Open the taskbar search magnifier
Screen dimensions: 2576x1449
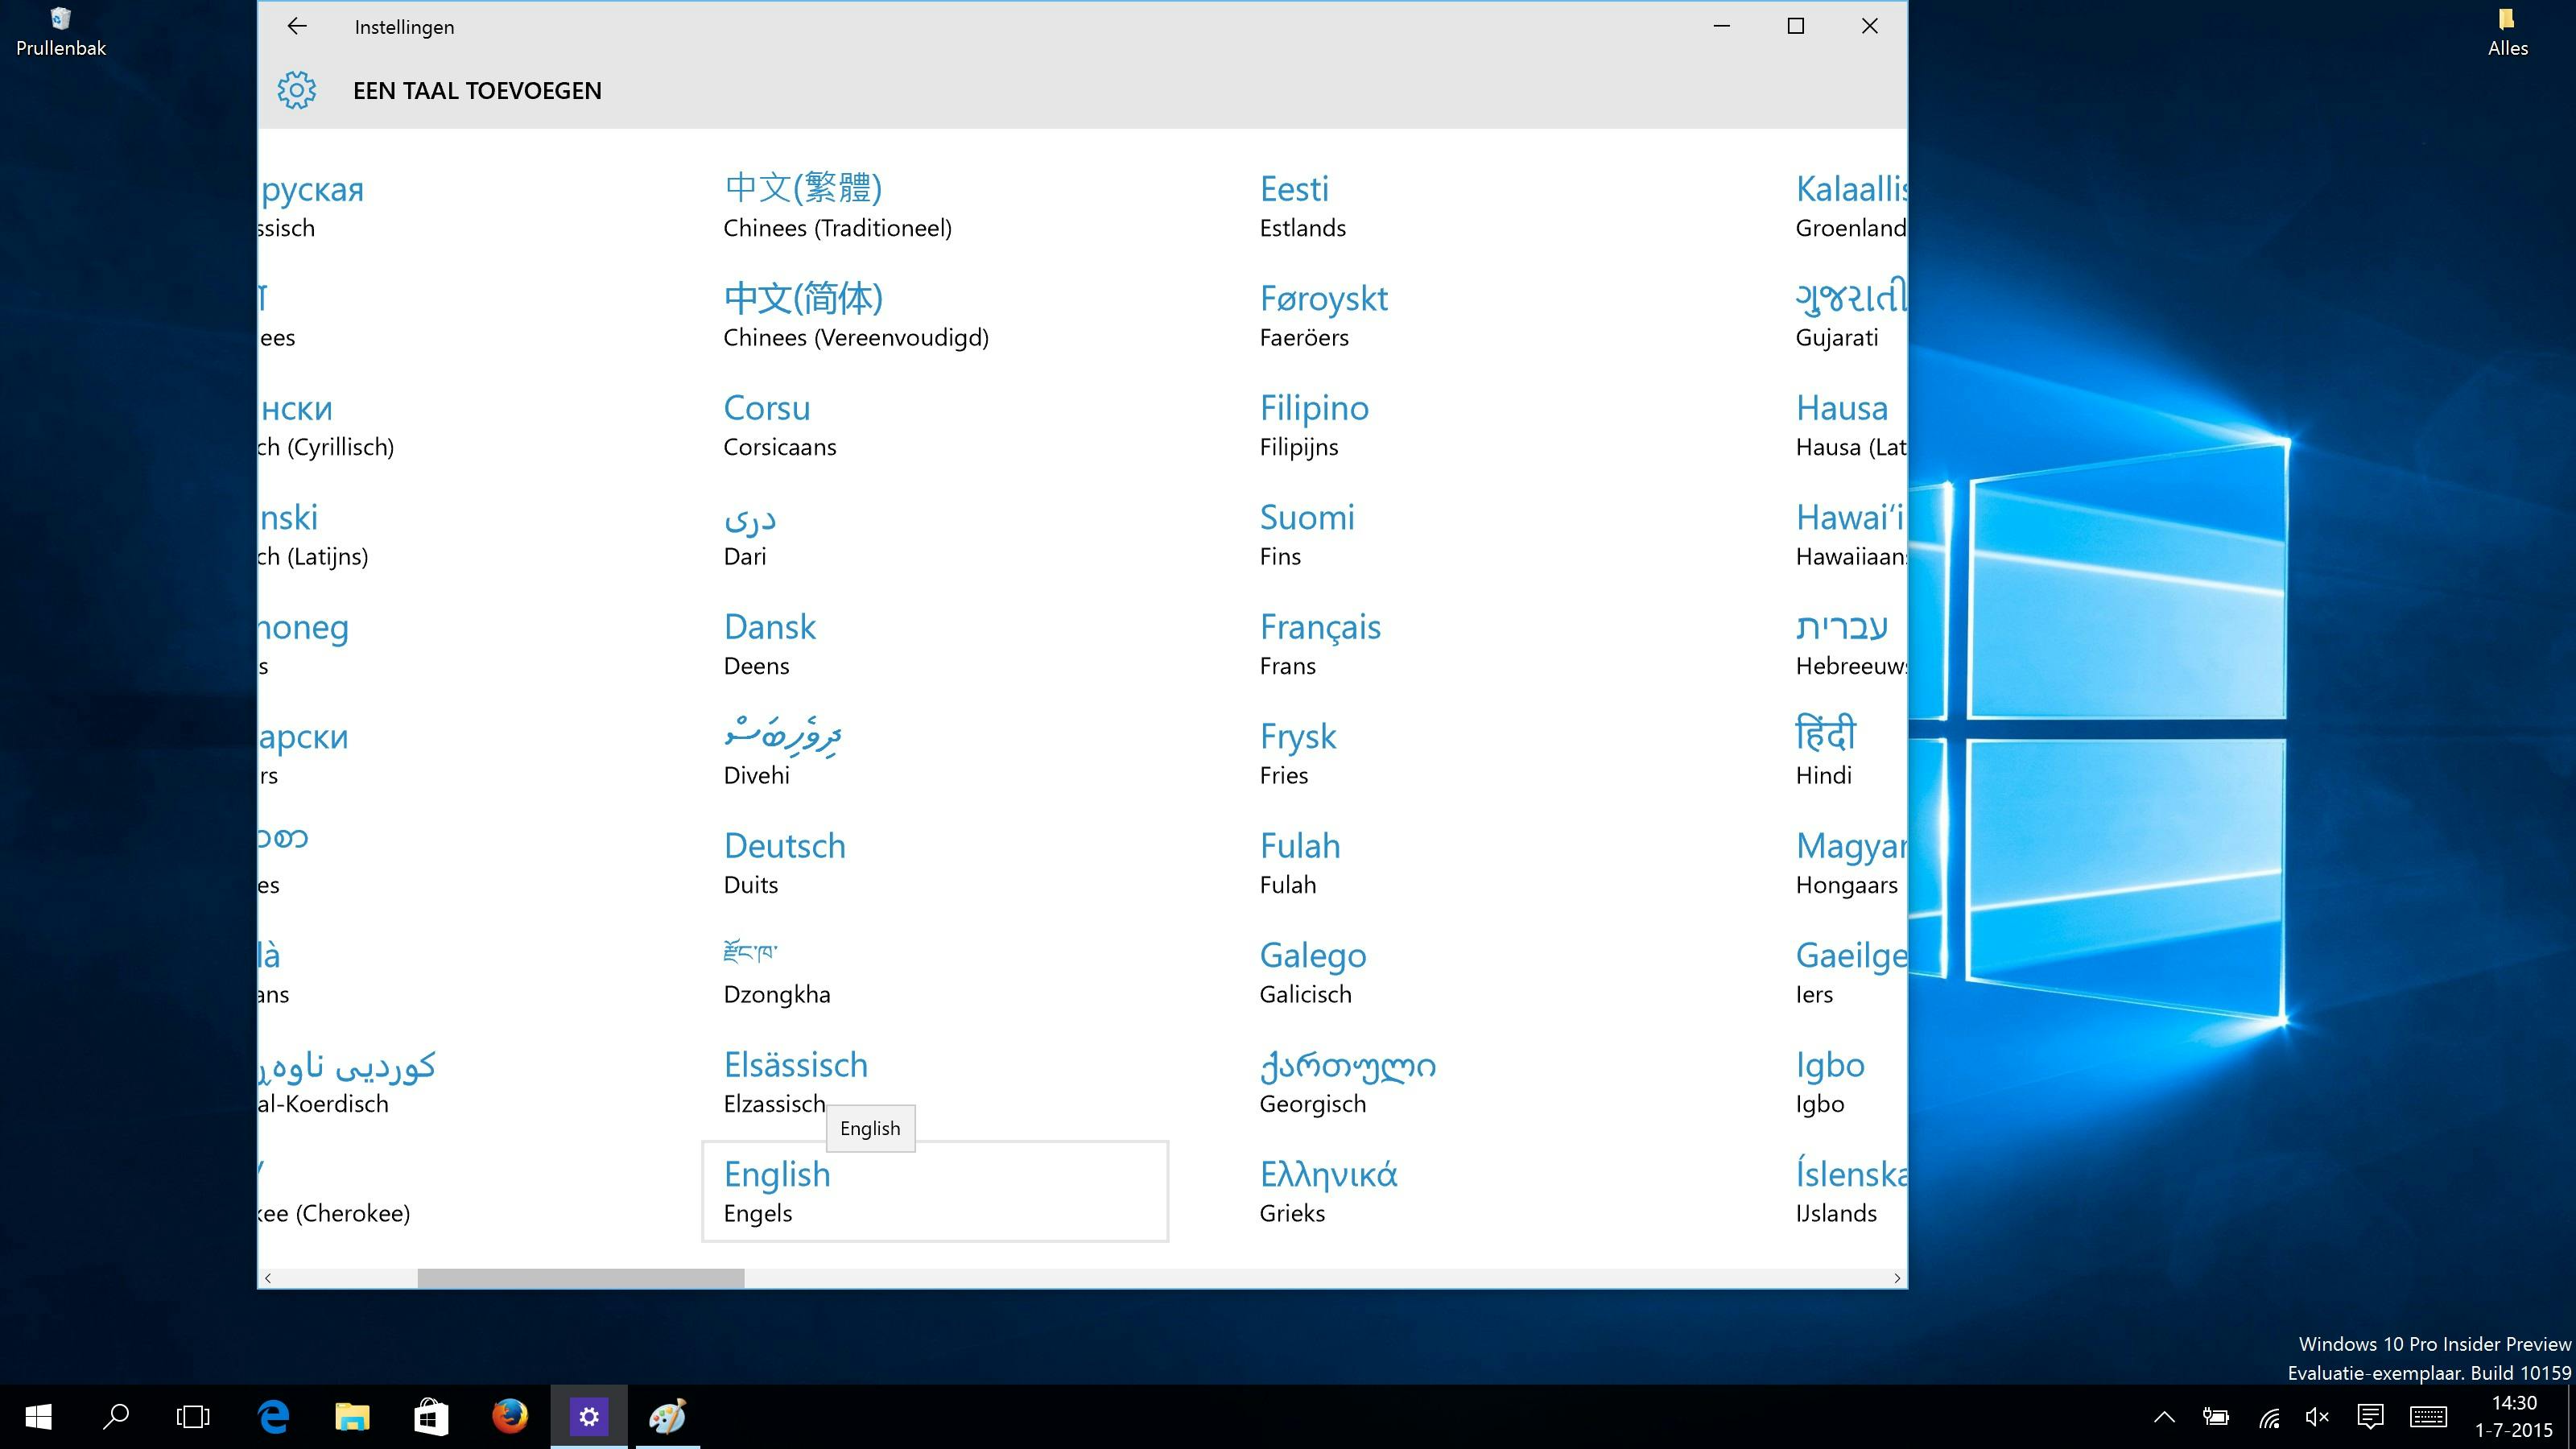click(x=116, y=1417)
